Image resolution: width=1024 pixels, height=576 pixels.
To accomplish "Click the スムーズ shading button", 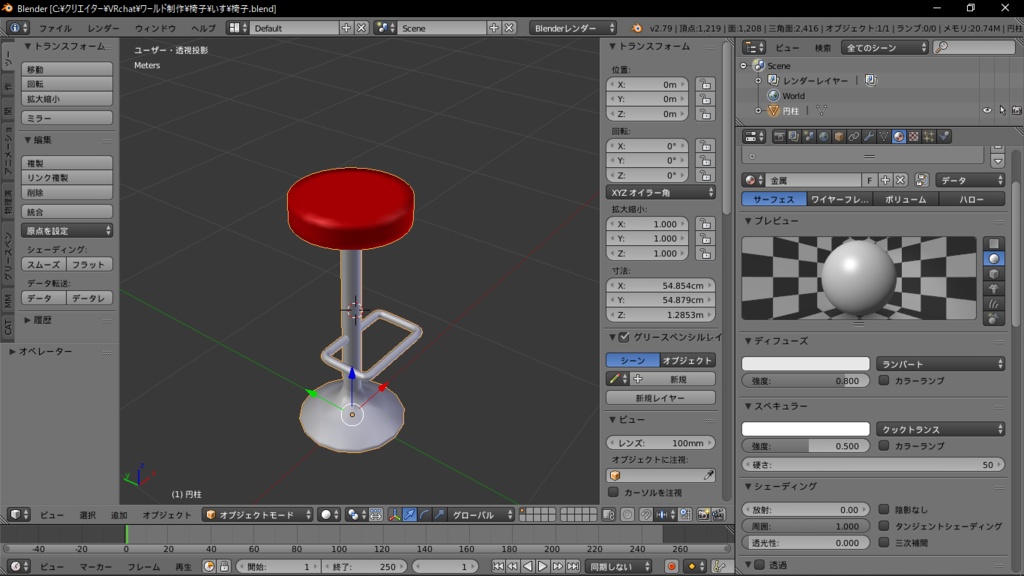I will point(44,264).
